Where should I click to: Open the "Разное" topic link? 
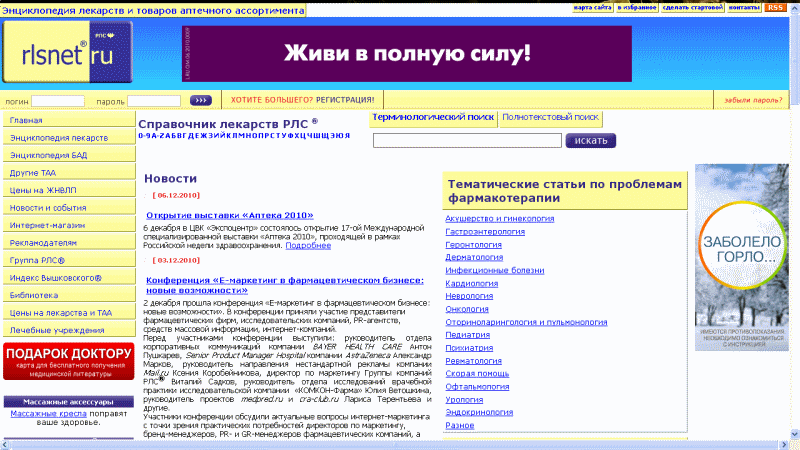[460, 426]
